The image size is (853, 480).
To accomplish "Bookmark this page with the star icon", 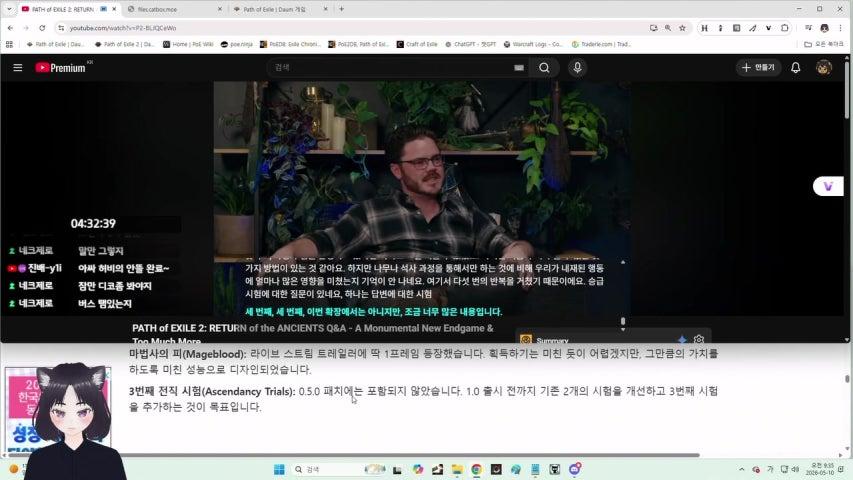I will (682, 28).
